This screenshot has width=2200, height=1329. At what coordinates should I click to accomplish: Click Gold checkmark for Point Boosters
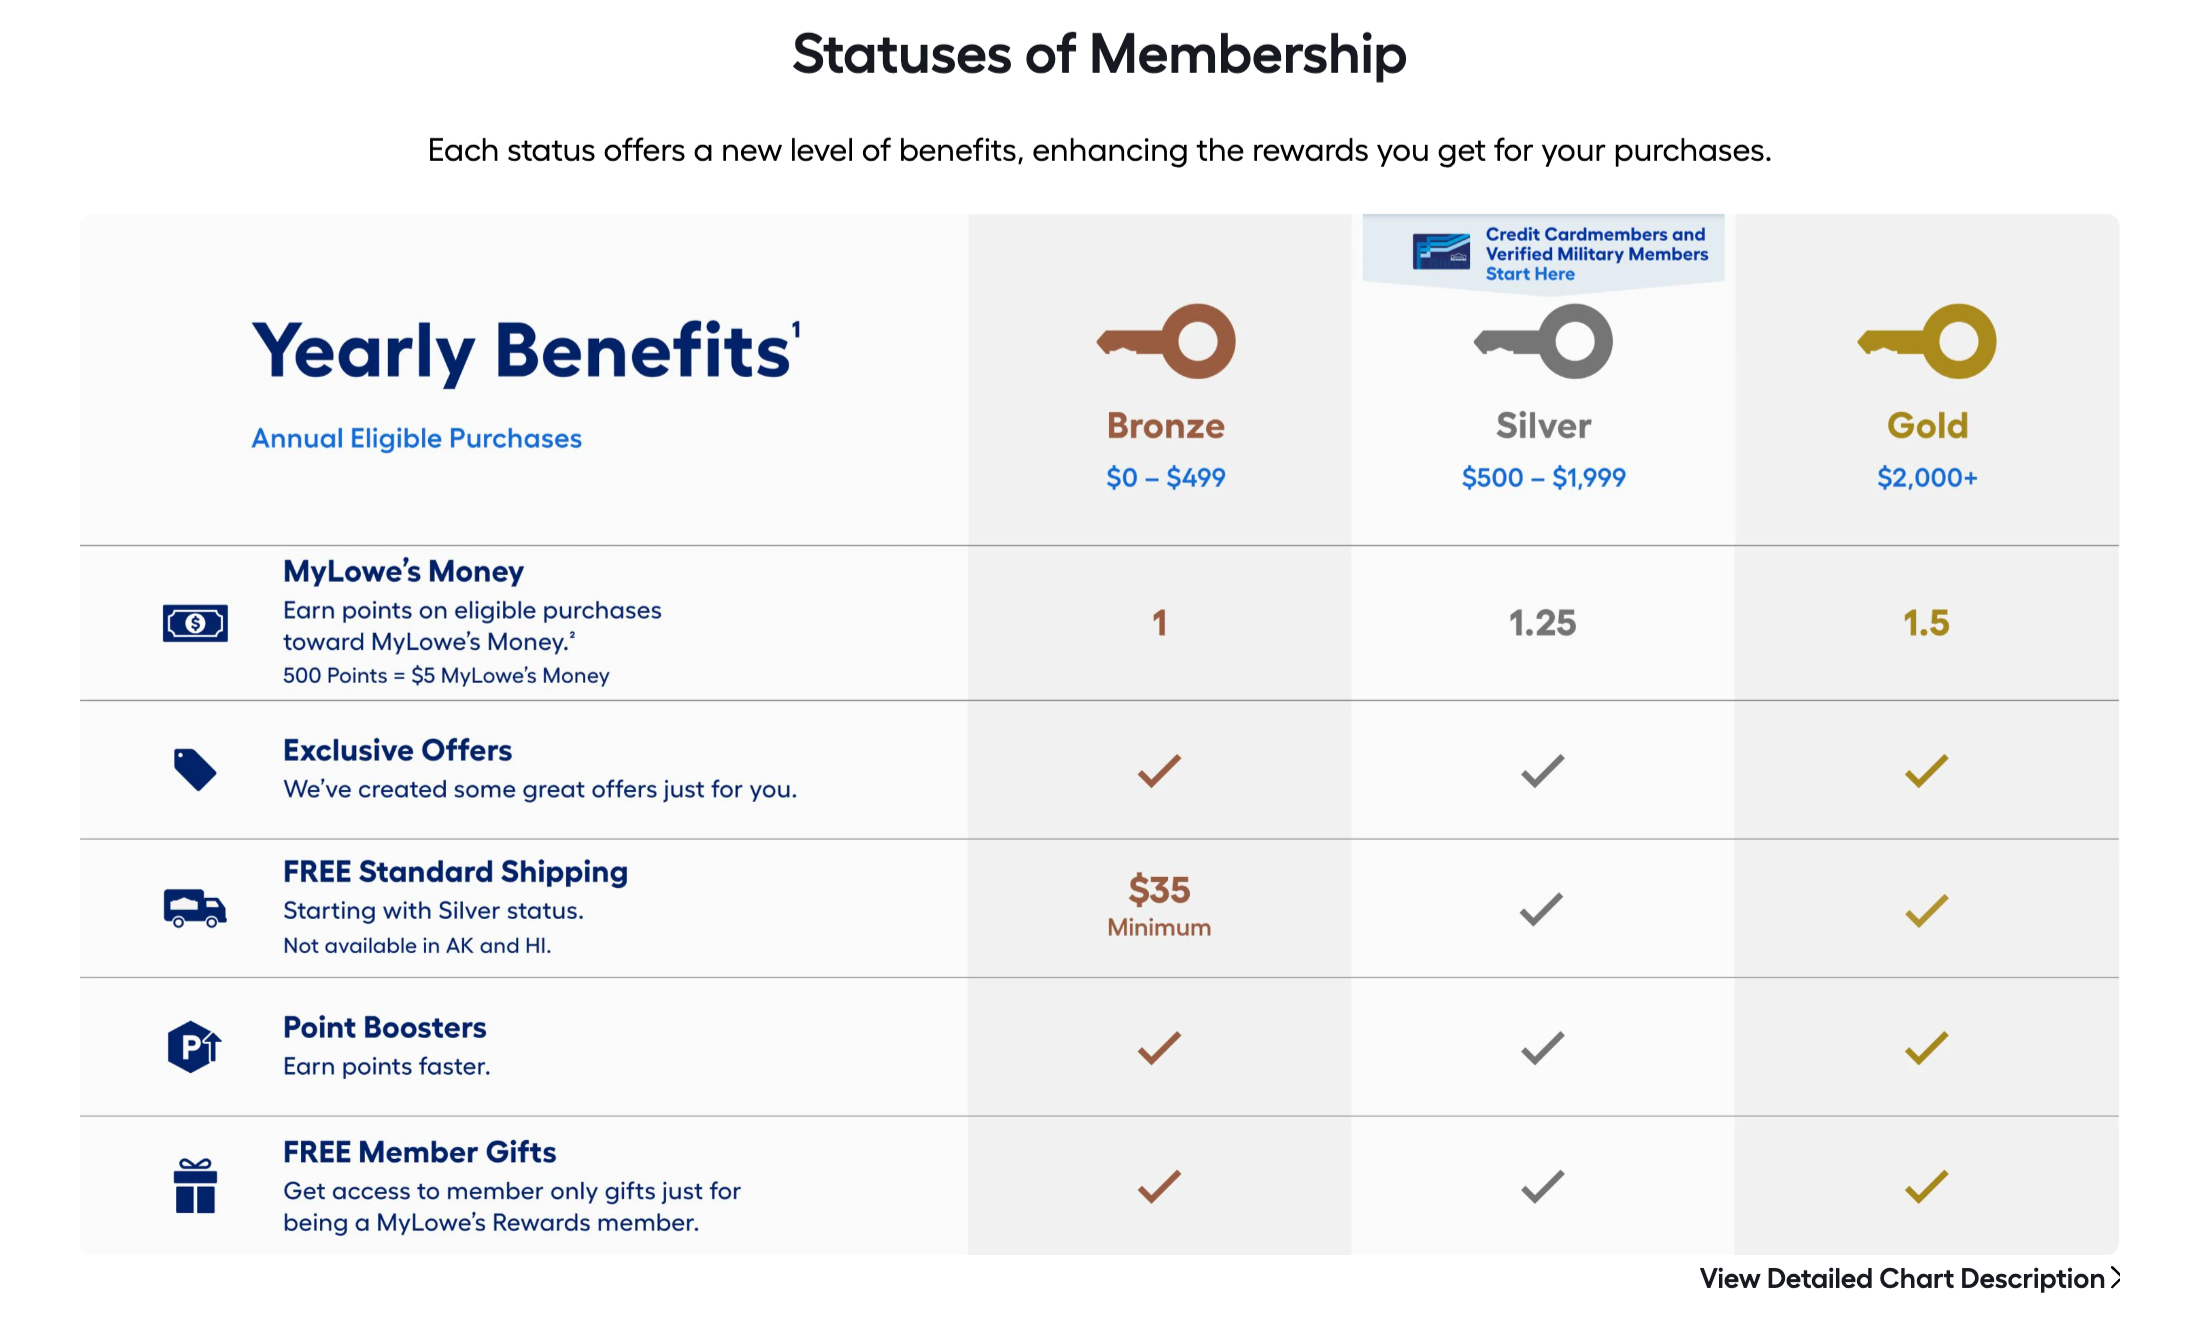click(x=1926, y=1048)
